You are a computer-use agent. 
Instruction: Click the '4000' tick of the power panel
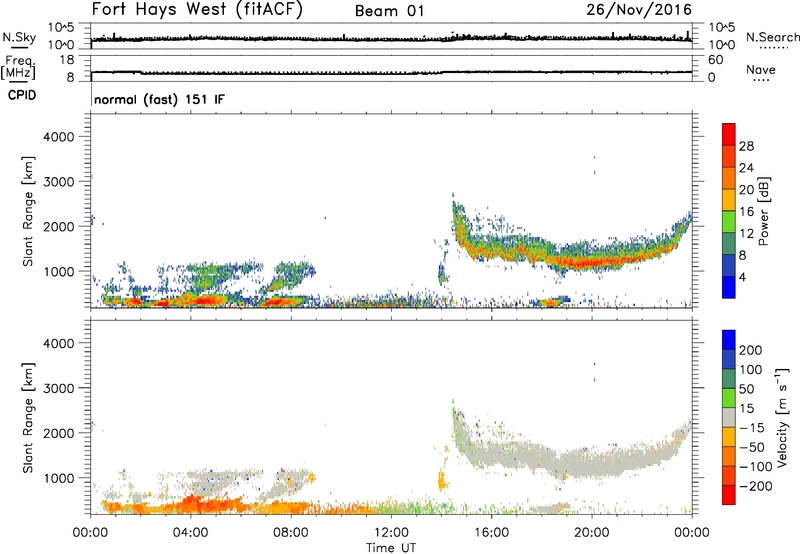(59, 137)
